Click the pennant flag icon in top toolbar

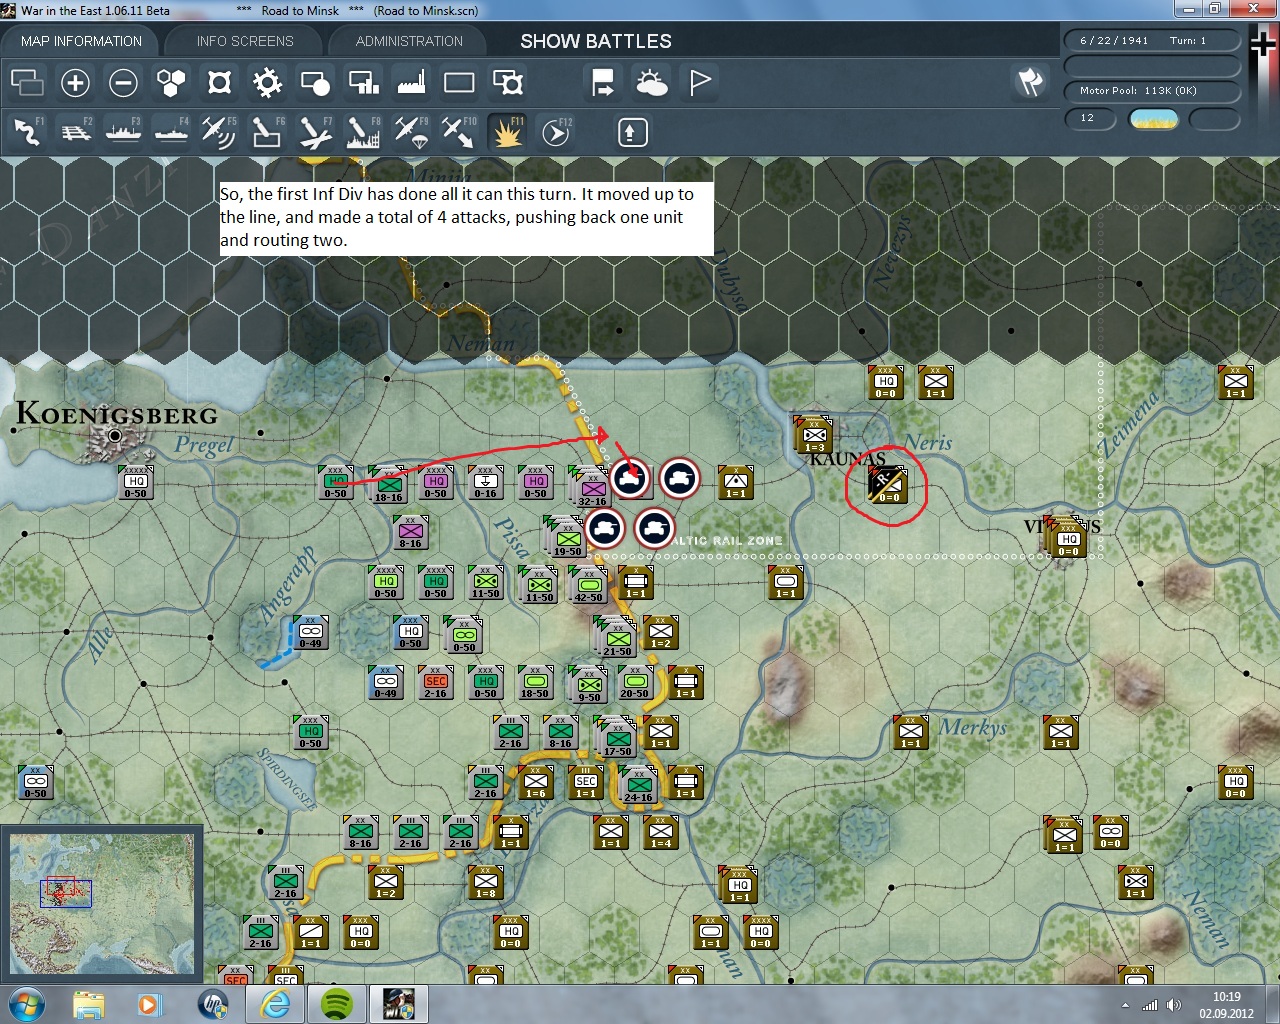pyautogui.click(x=700, y=83)
